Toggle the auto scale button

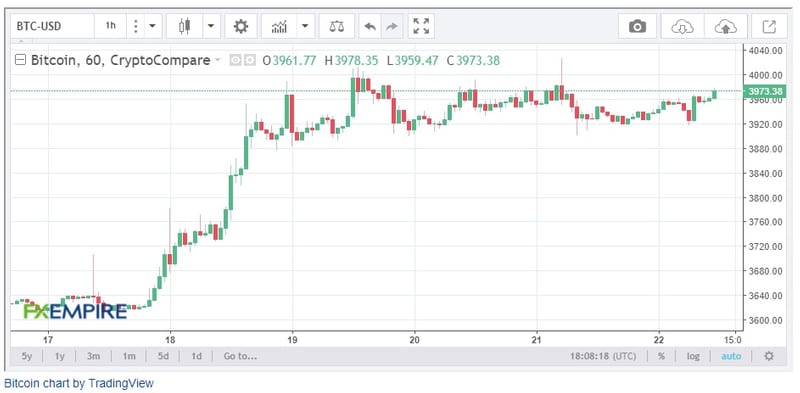pos(731,356)
